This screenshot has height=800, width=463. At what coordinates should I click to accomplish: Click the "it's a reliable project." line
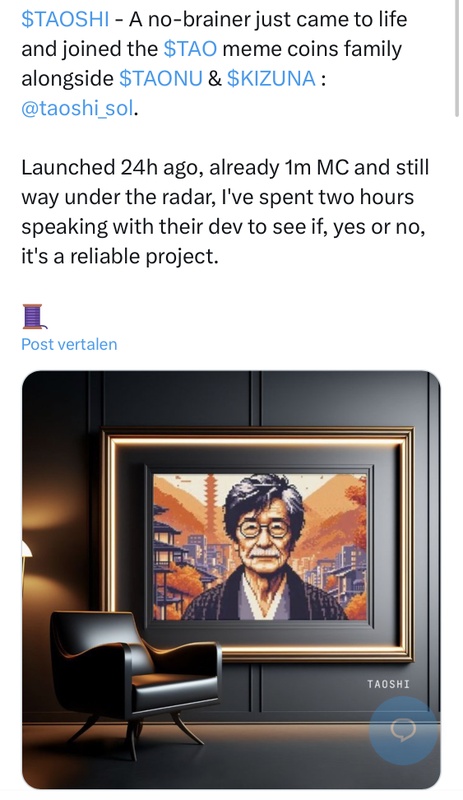click(x=120, y=256)
